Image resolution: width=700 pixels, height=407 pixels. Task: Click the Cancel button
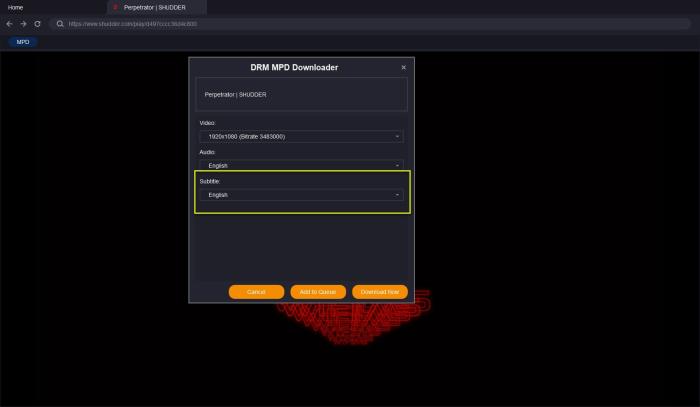tap(256, 292)
